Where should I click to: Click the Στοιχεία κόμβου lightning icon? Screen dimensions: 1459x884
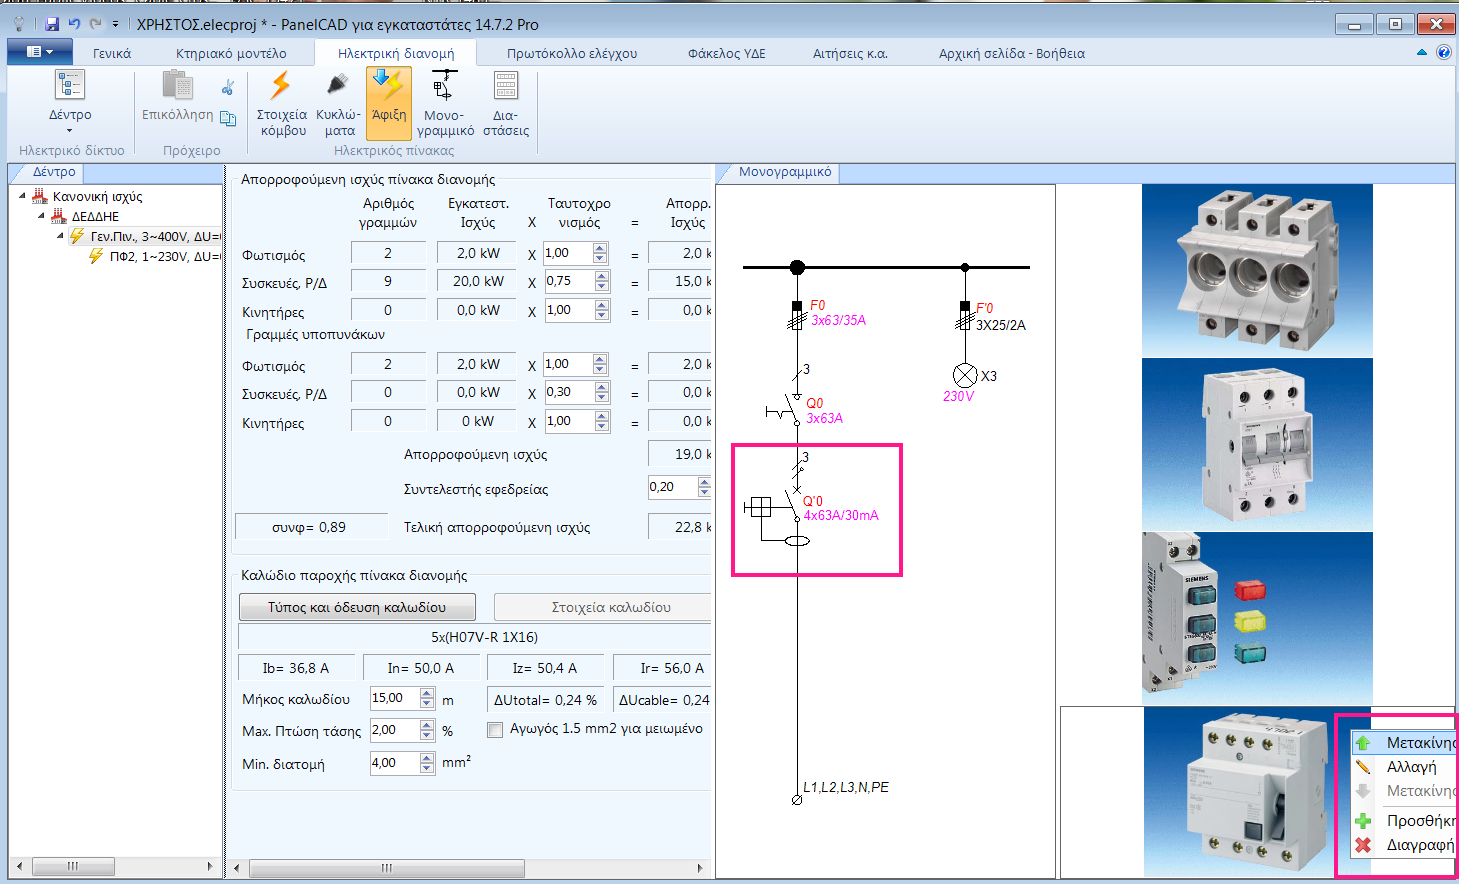pos(281,87)
